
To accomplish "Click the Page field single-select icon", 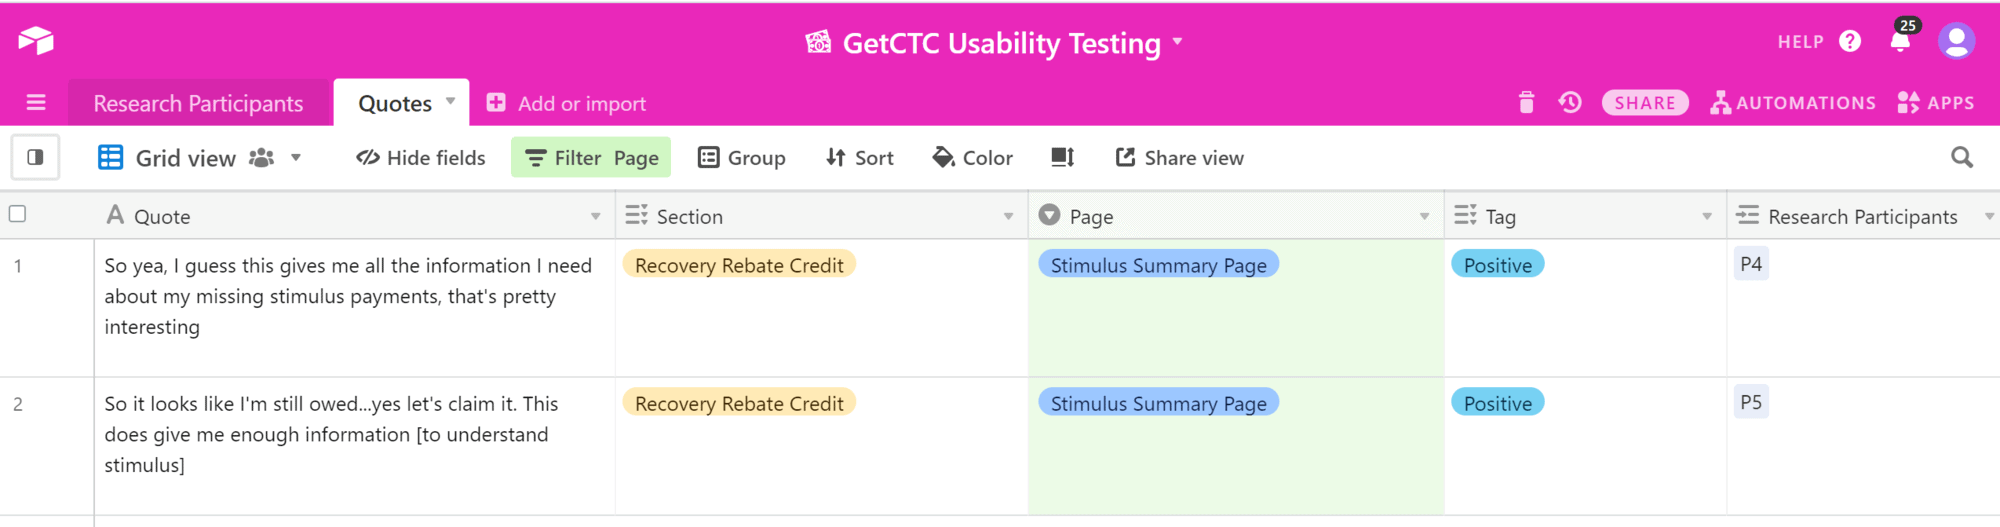I will [1049, 215].
